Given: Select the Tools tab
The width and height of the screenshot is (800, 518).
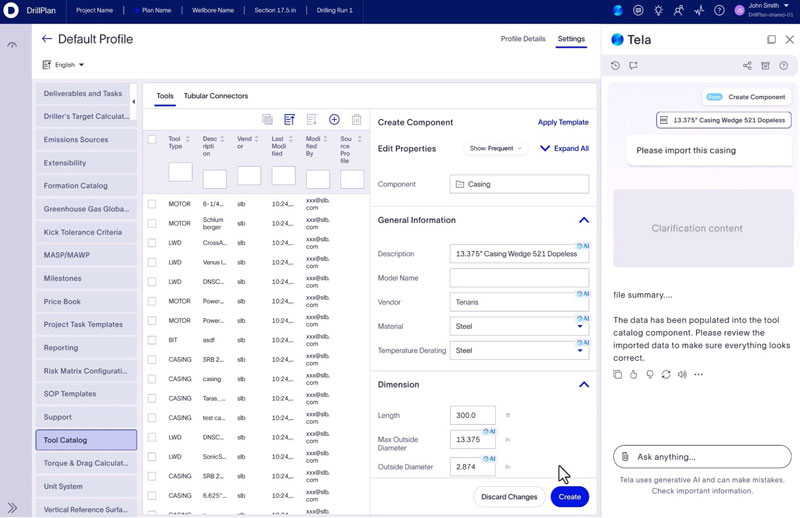Looking at the screenshot, I should pyautogui.click(x=165, y=96).
